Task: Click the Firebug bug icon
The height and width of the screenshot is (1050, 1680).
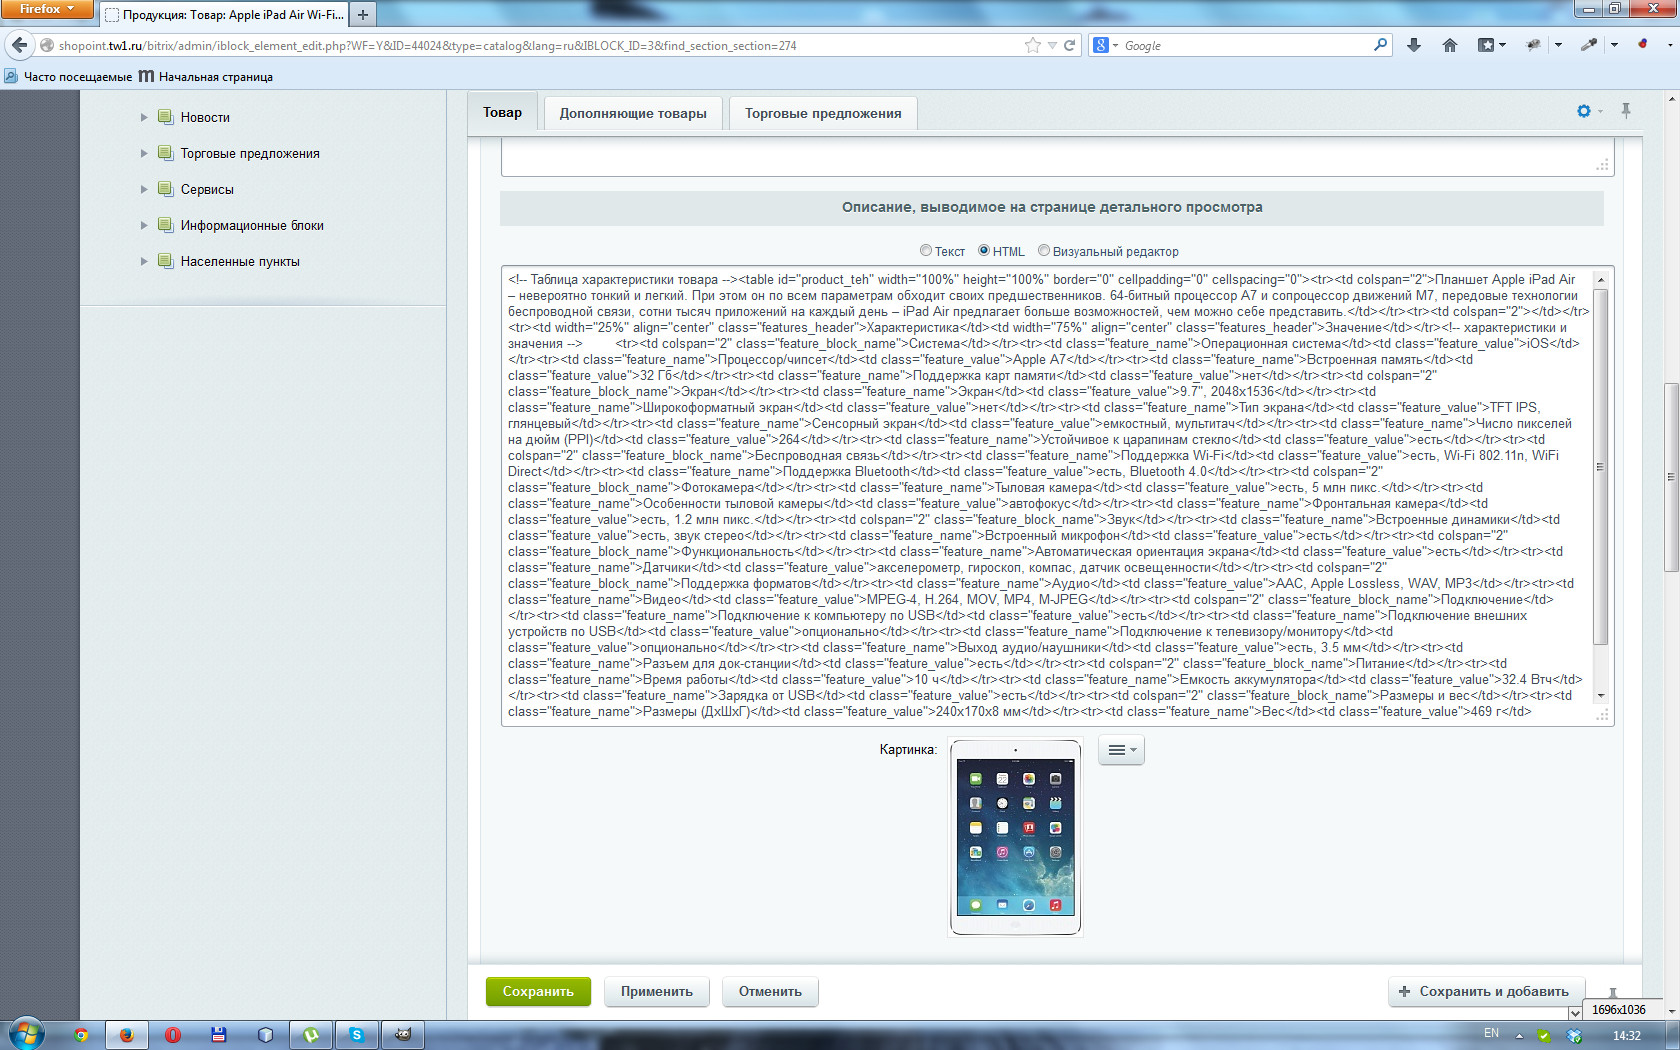Action: click(1533, 45)
